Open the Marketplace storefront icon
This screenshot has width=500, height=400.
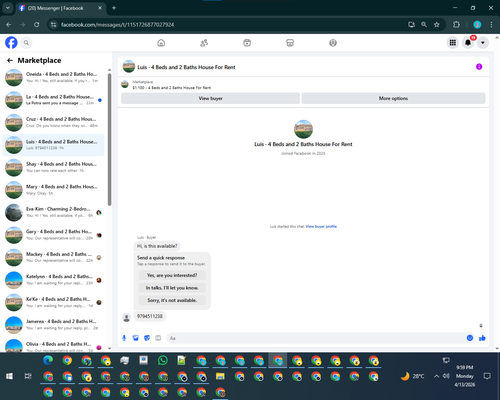pyautogui.click(x=290, y=43)
